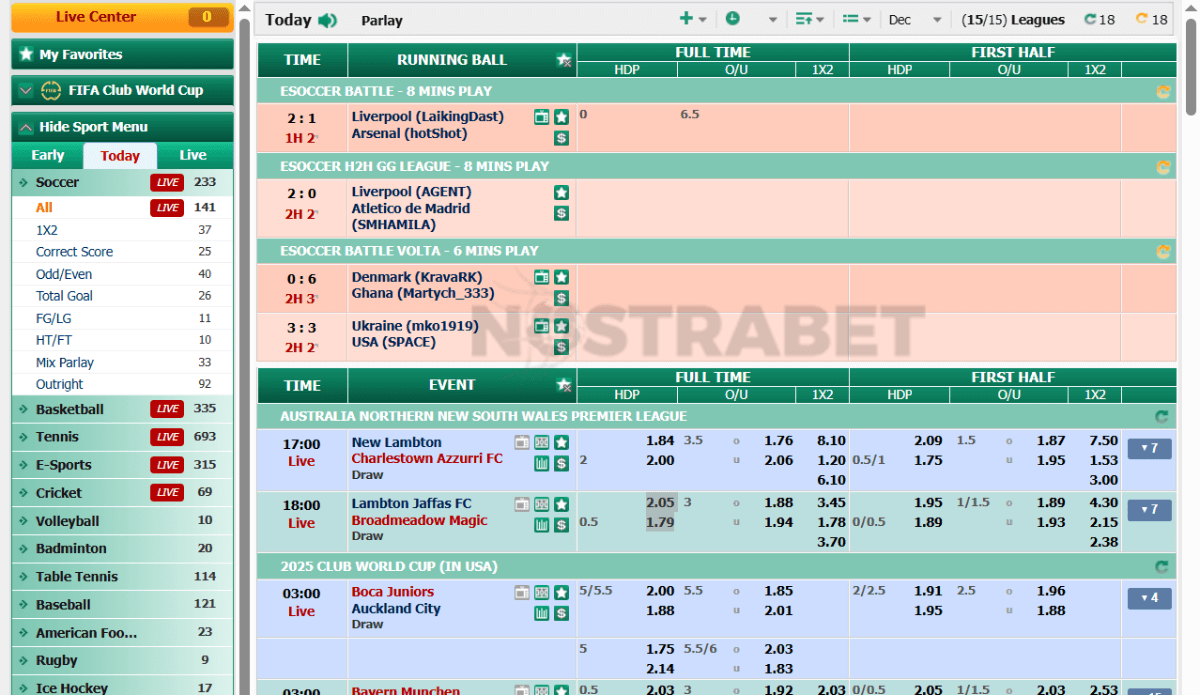Viewport: 1200px width, 695px height.
Task: Expand the Basketball sport in sidebar
Action: click(122, 409)
